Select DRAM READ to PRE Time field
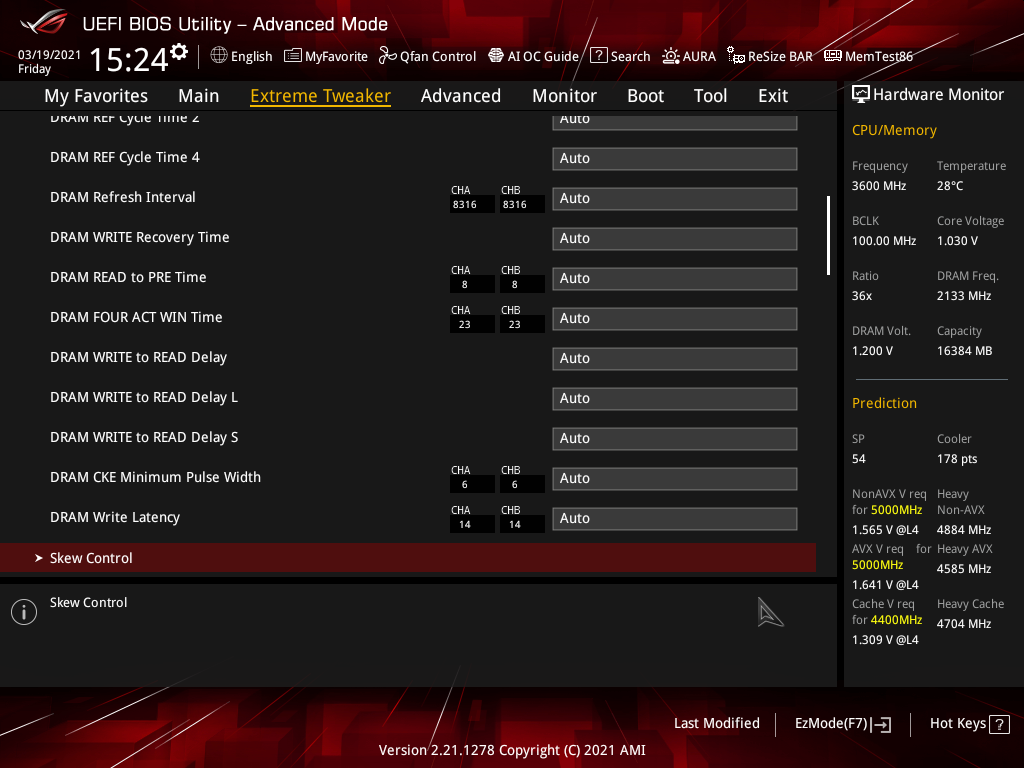Image resolution: width=1024 pixels, height=768 pixels. (x=675, y=279)
